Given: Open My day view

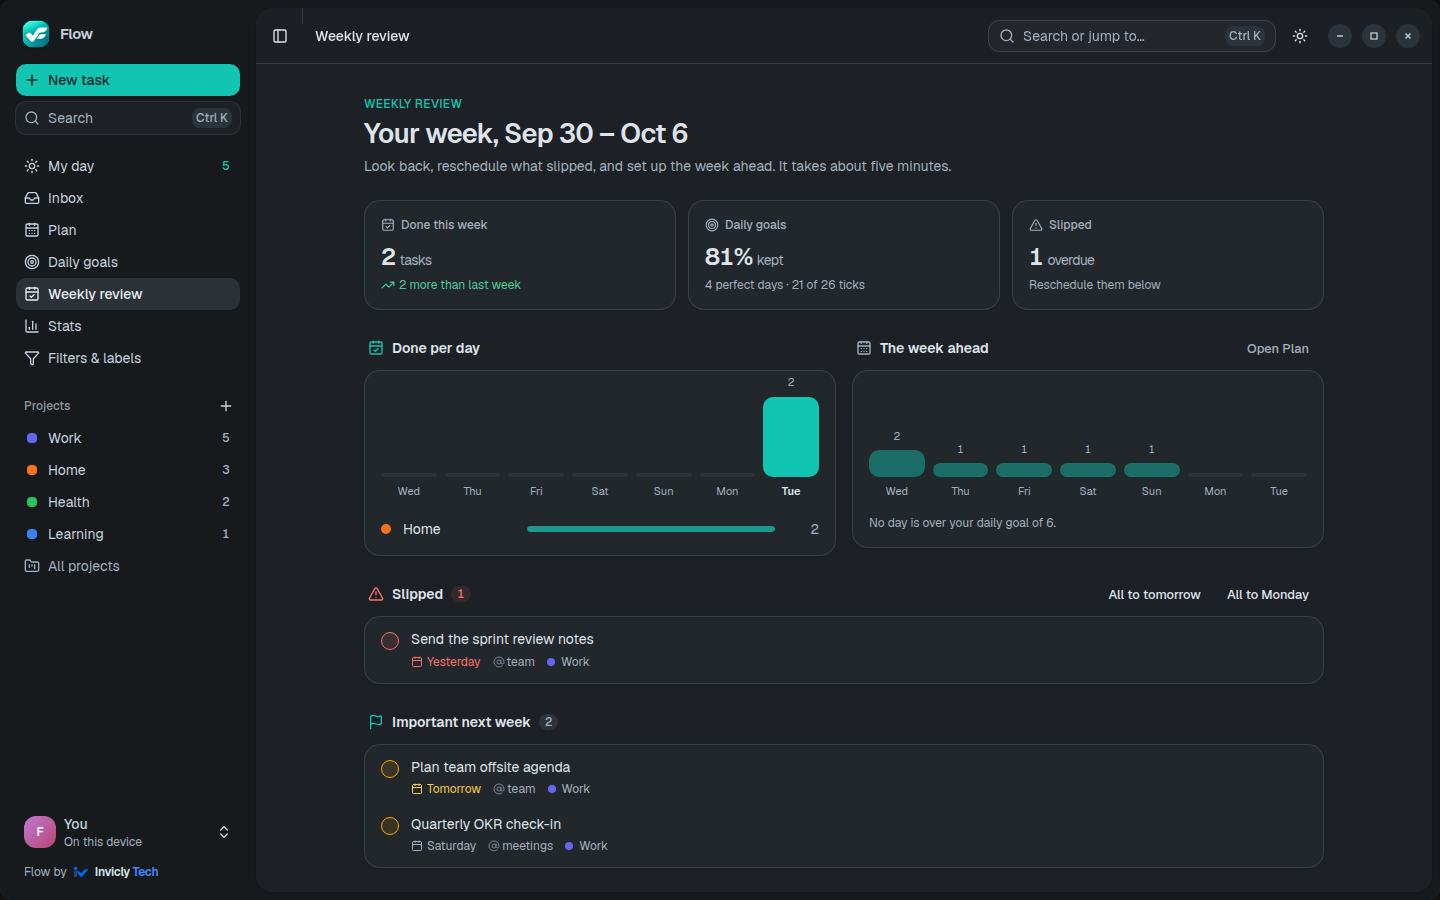Looking at the screenshot, I should coord(128,166).
